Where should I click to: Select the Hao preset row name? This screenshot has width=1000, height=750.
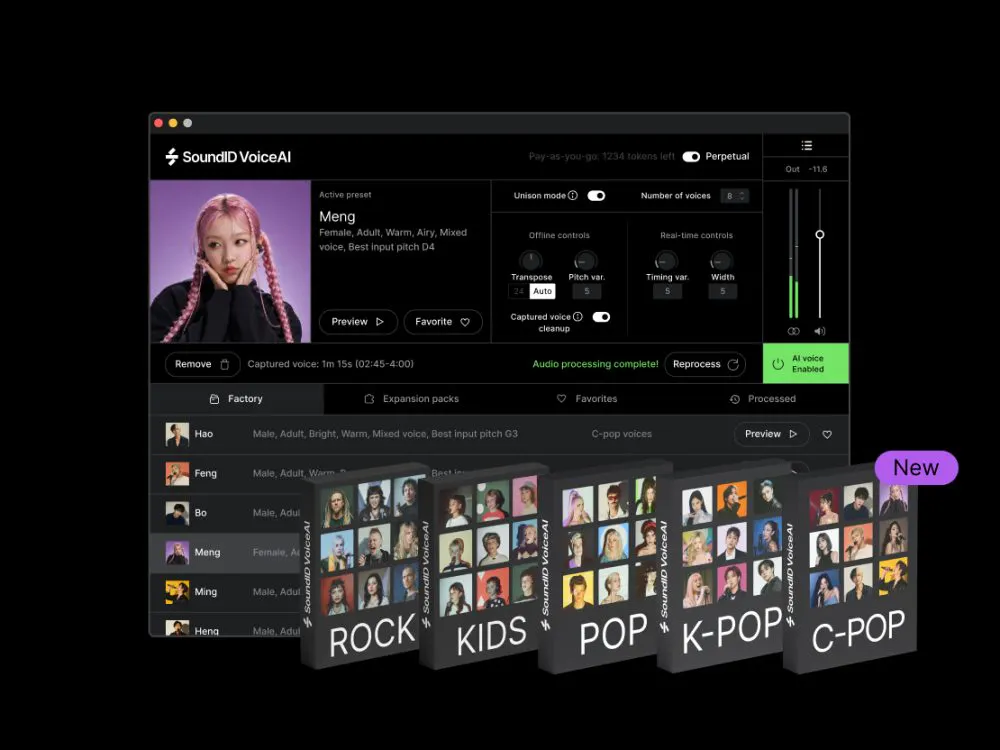tap(203, 434)
